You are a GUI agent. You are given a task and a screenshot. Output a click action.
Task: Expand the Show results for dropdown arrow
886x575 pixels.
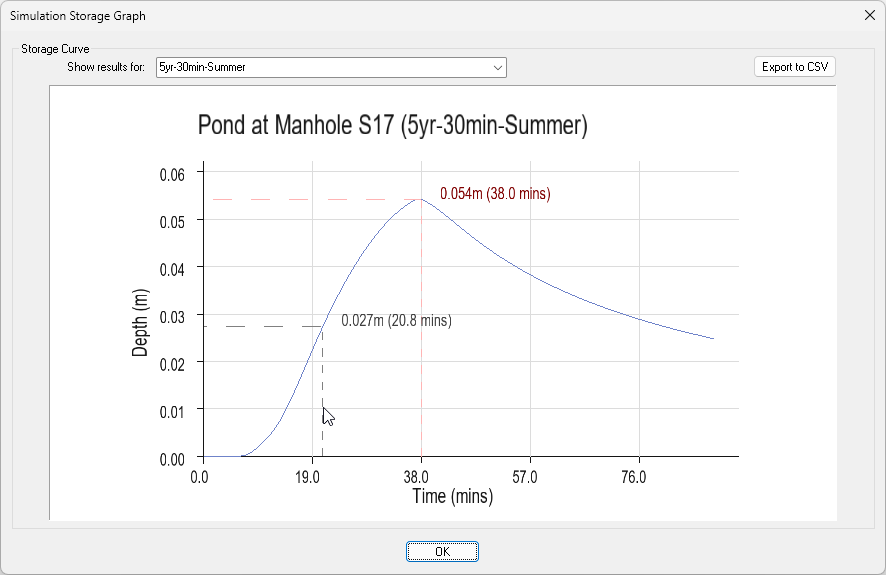497,67
